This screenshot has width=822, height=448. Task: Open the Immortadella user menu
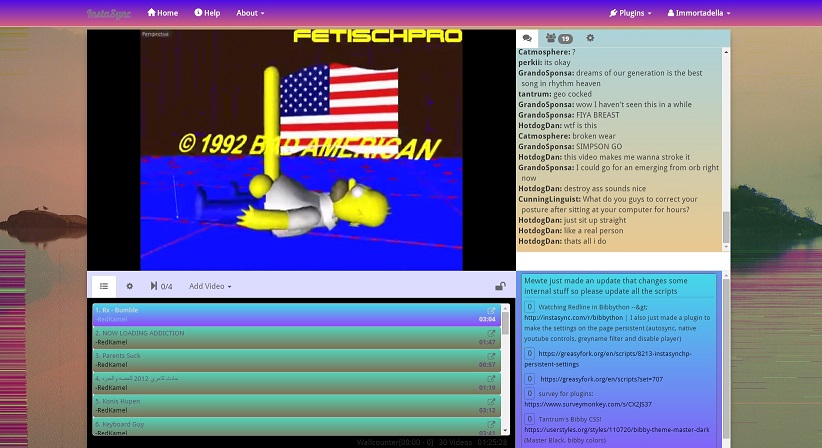(699, 13)
